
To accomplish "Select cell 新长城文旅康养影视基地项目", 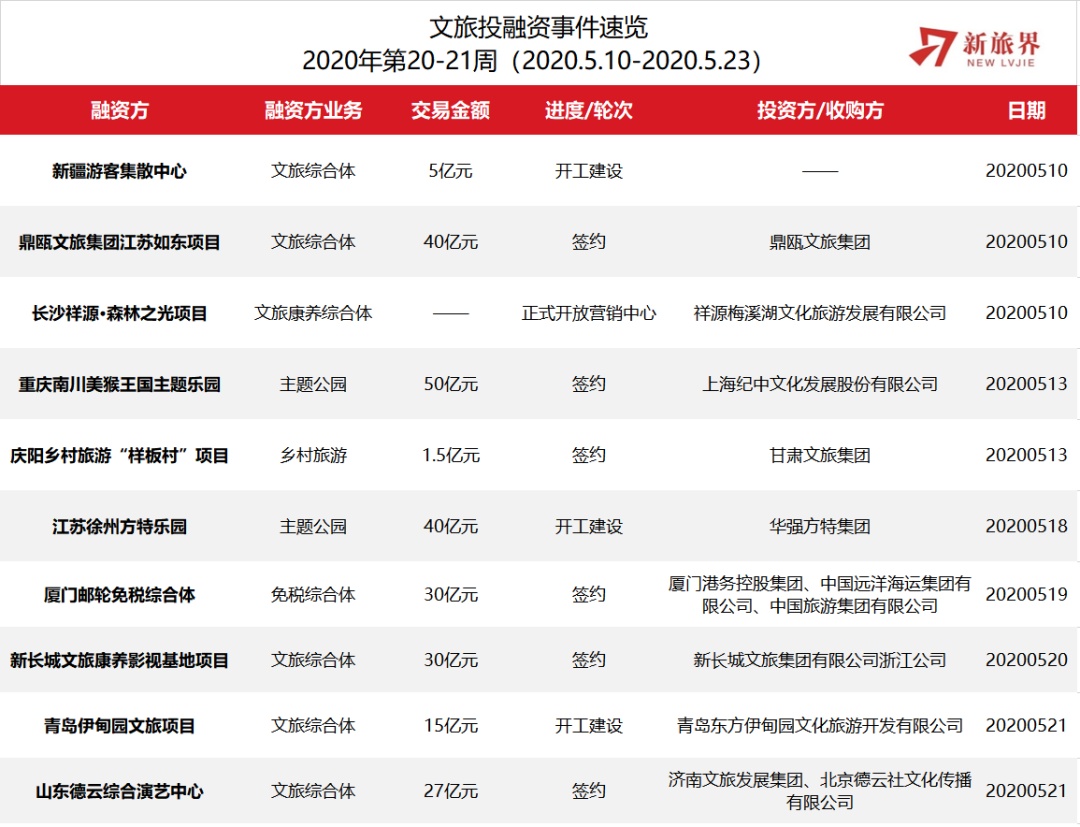I will tap(119, 660).
